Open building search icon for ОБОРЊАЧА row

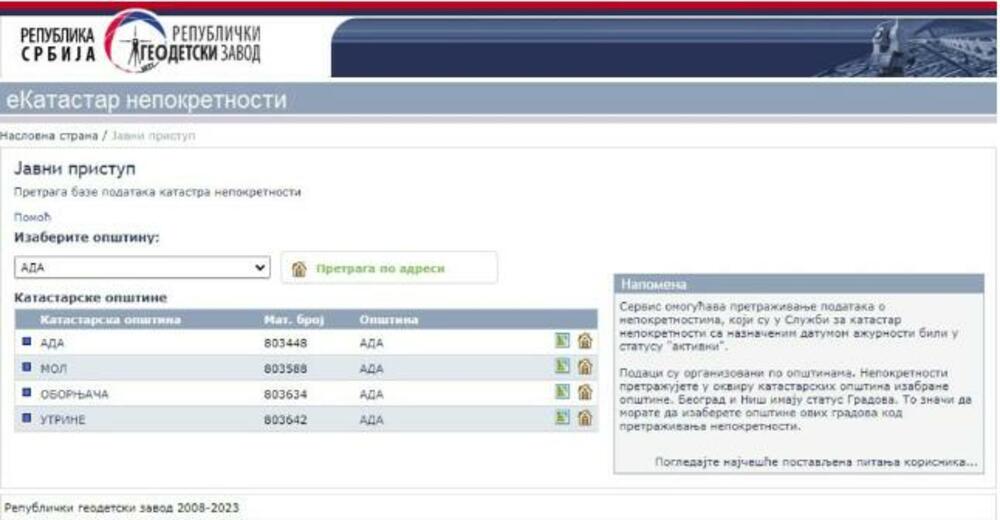click(585, 392)
